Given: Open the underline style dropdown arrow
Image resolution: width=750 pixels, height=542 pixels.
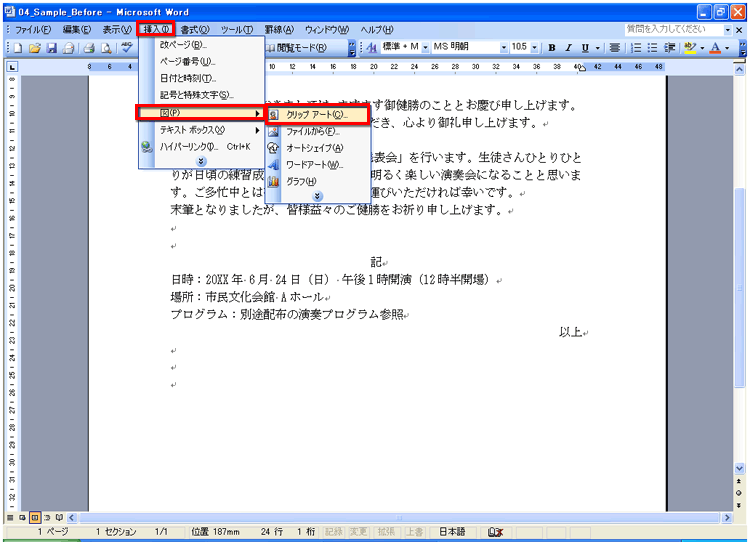Looking at the screenshot, I should 597,47.
